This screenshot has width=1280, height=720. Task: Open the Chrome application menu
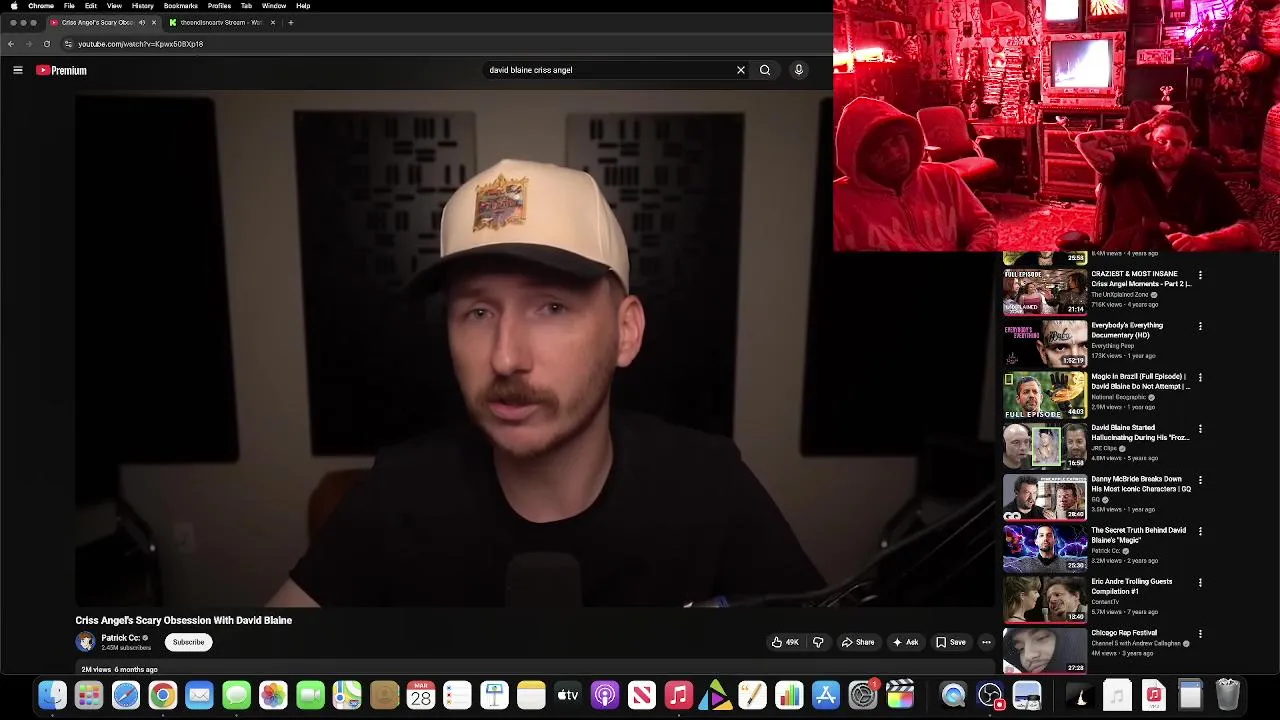click(x=41, y=6)
